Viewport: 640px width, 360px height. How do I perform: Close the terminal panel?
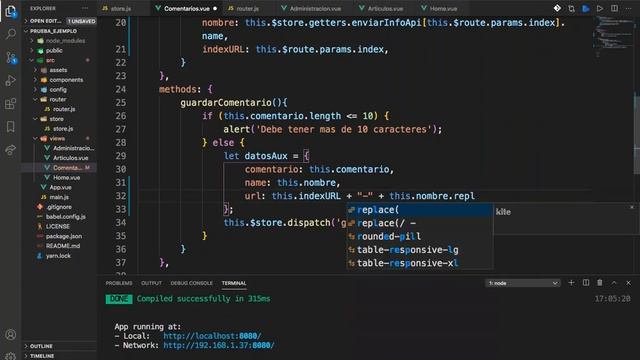[629, 282]
